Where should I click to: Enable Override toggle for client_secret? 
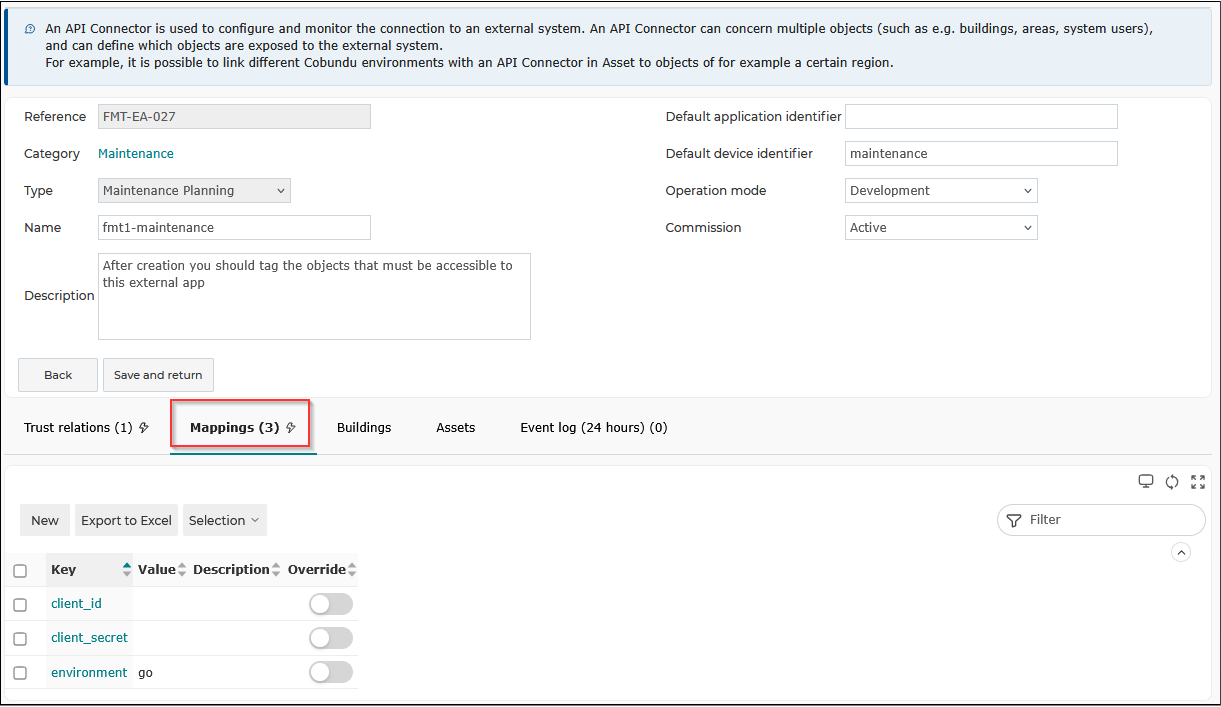331,638
